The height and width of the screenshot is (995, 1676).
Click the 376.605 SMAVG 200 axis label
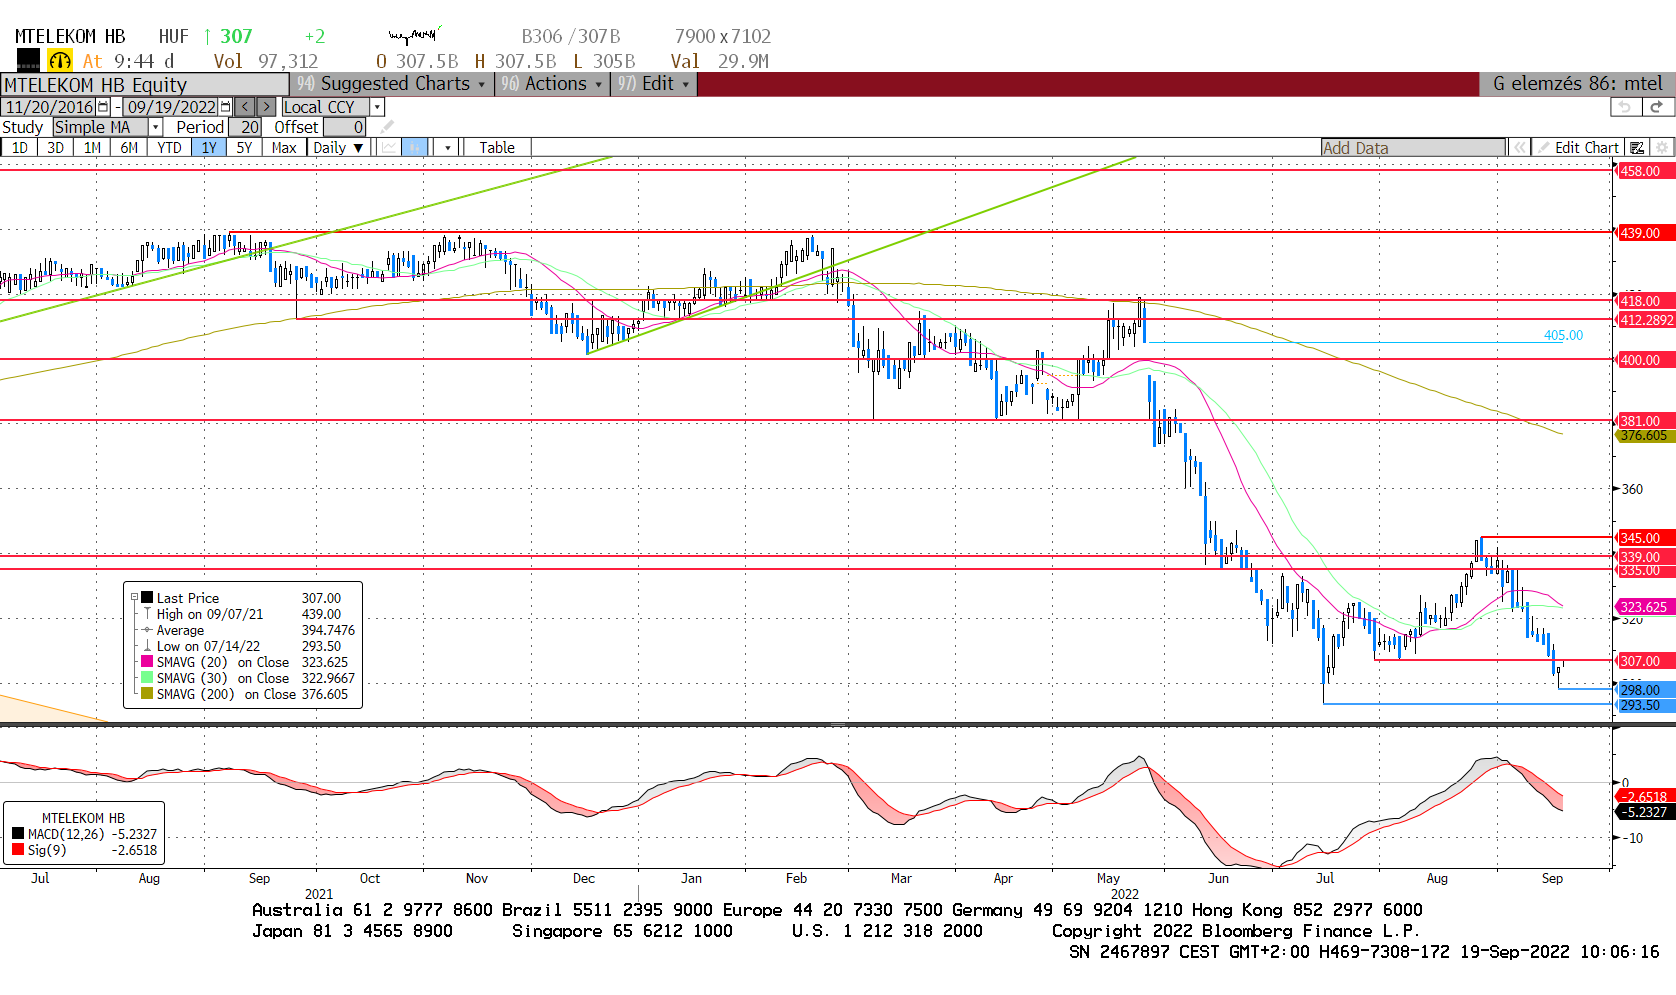[x=1645, y=436]
